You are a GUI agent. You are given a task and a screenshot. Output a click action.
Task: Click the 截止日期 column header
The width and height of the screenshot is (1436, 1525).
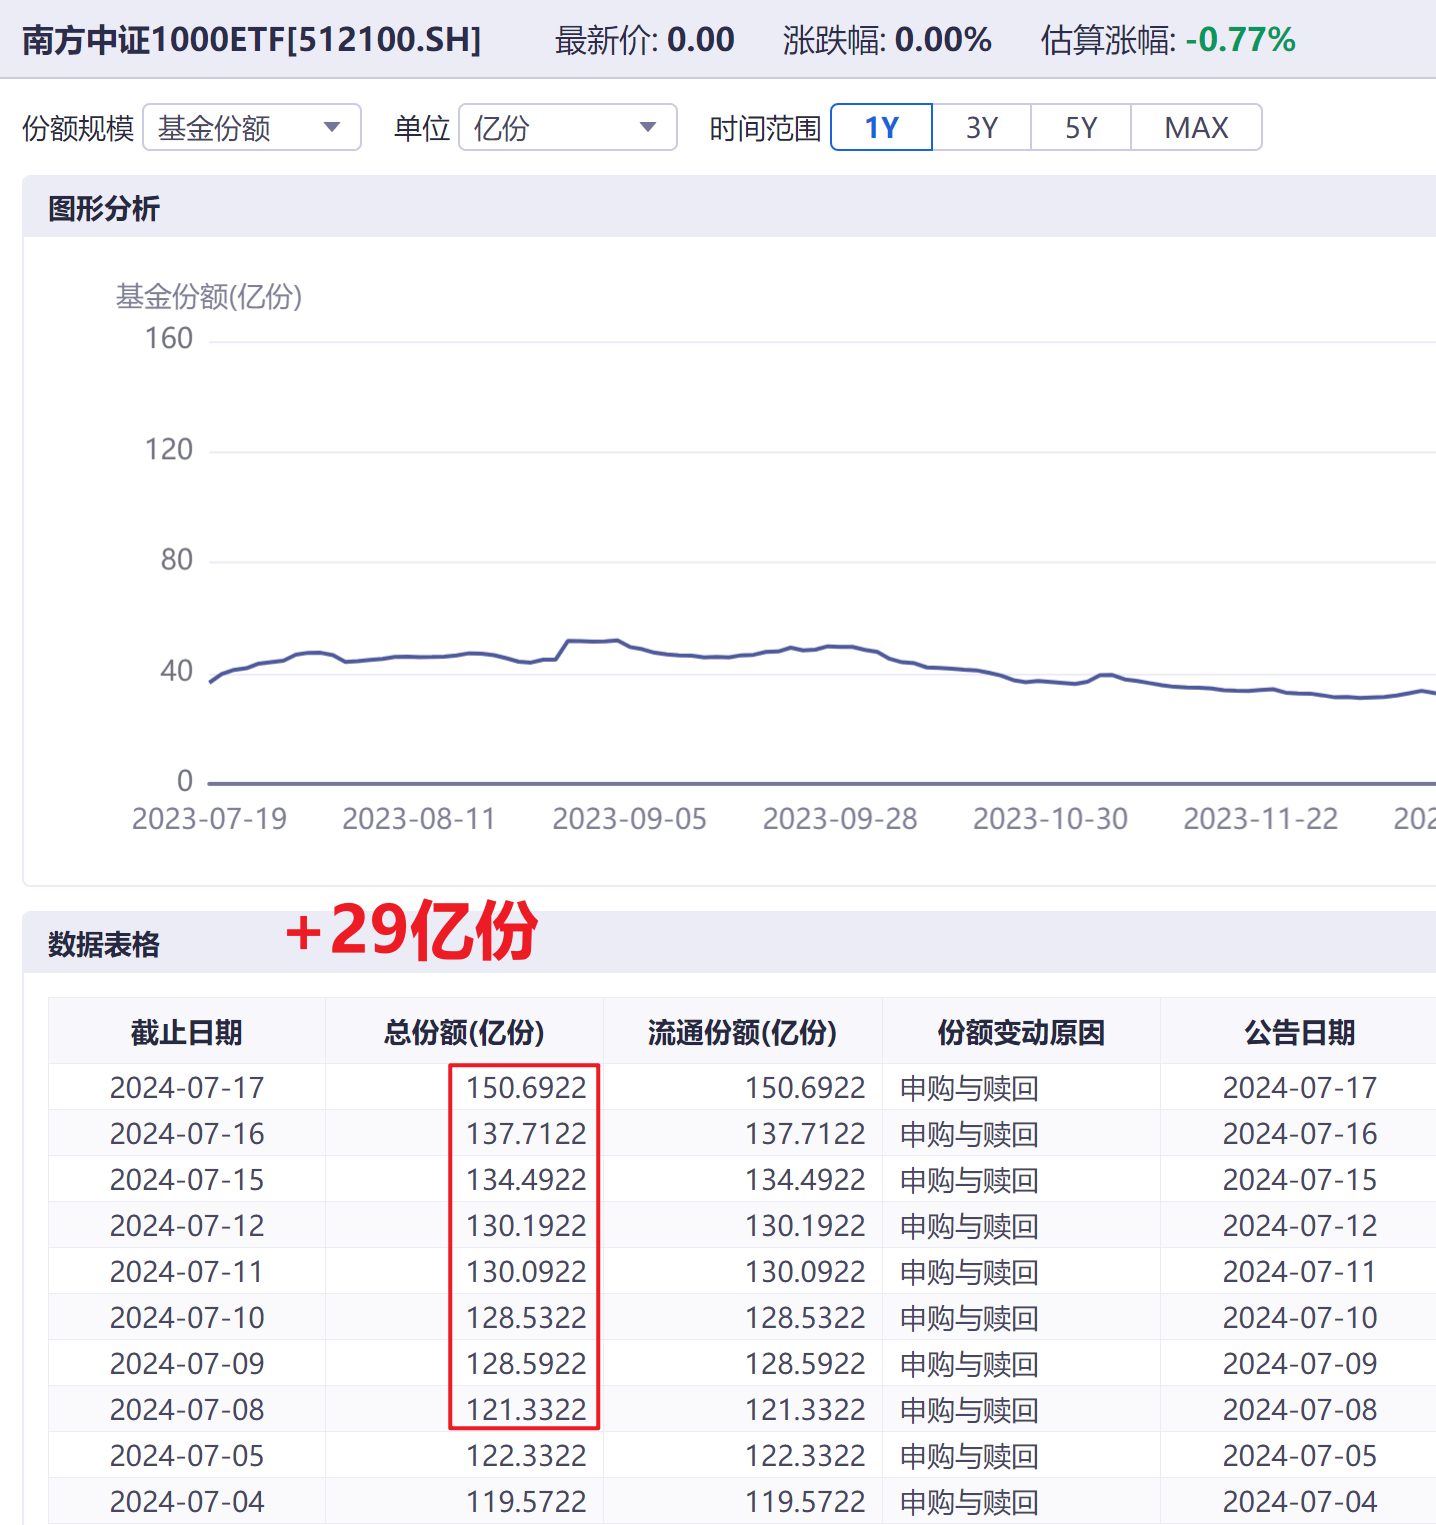click(187, 1032)
